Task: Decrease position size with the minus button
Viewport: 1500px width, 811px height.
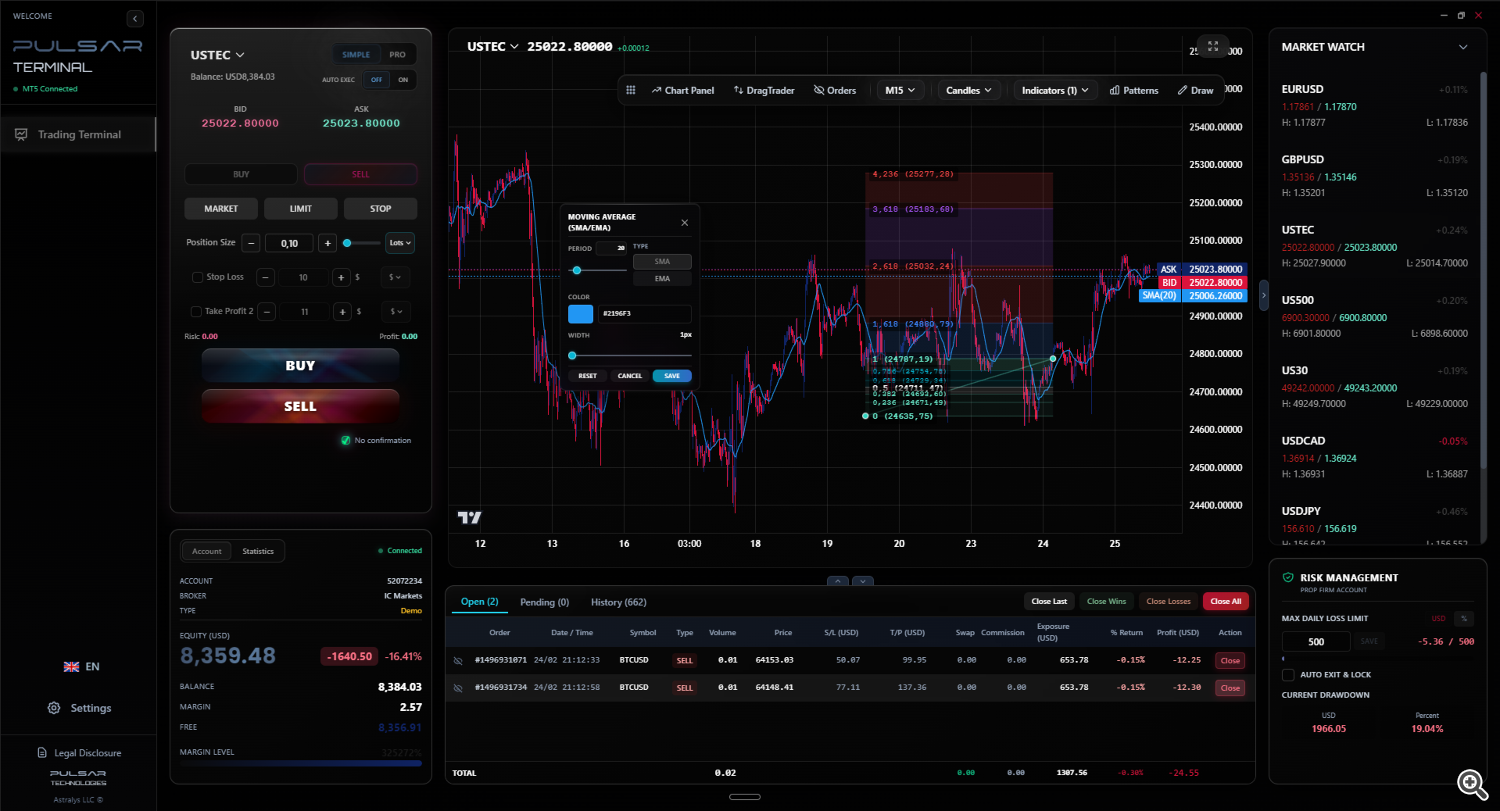Action: [251, 243]
